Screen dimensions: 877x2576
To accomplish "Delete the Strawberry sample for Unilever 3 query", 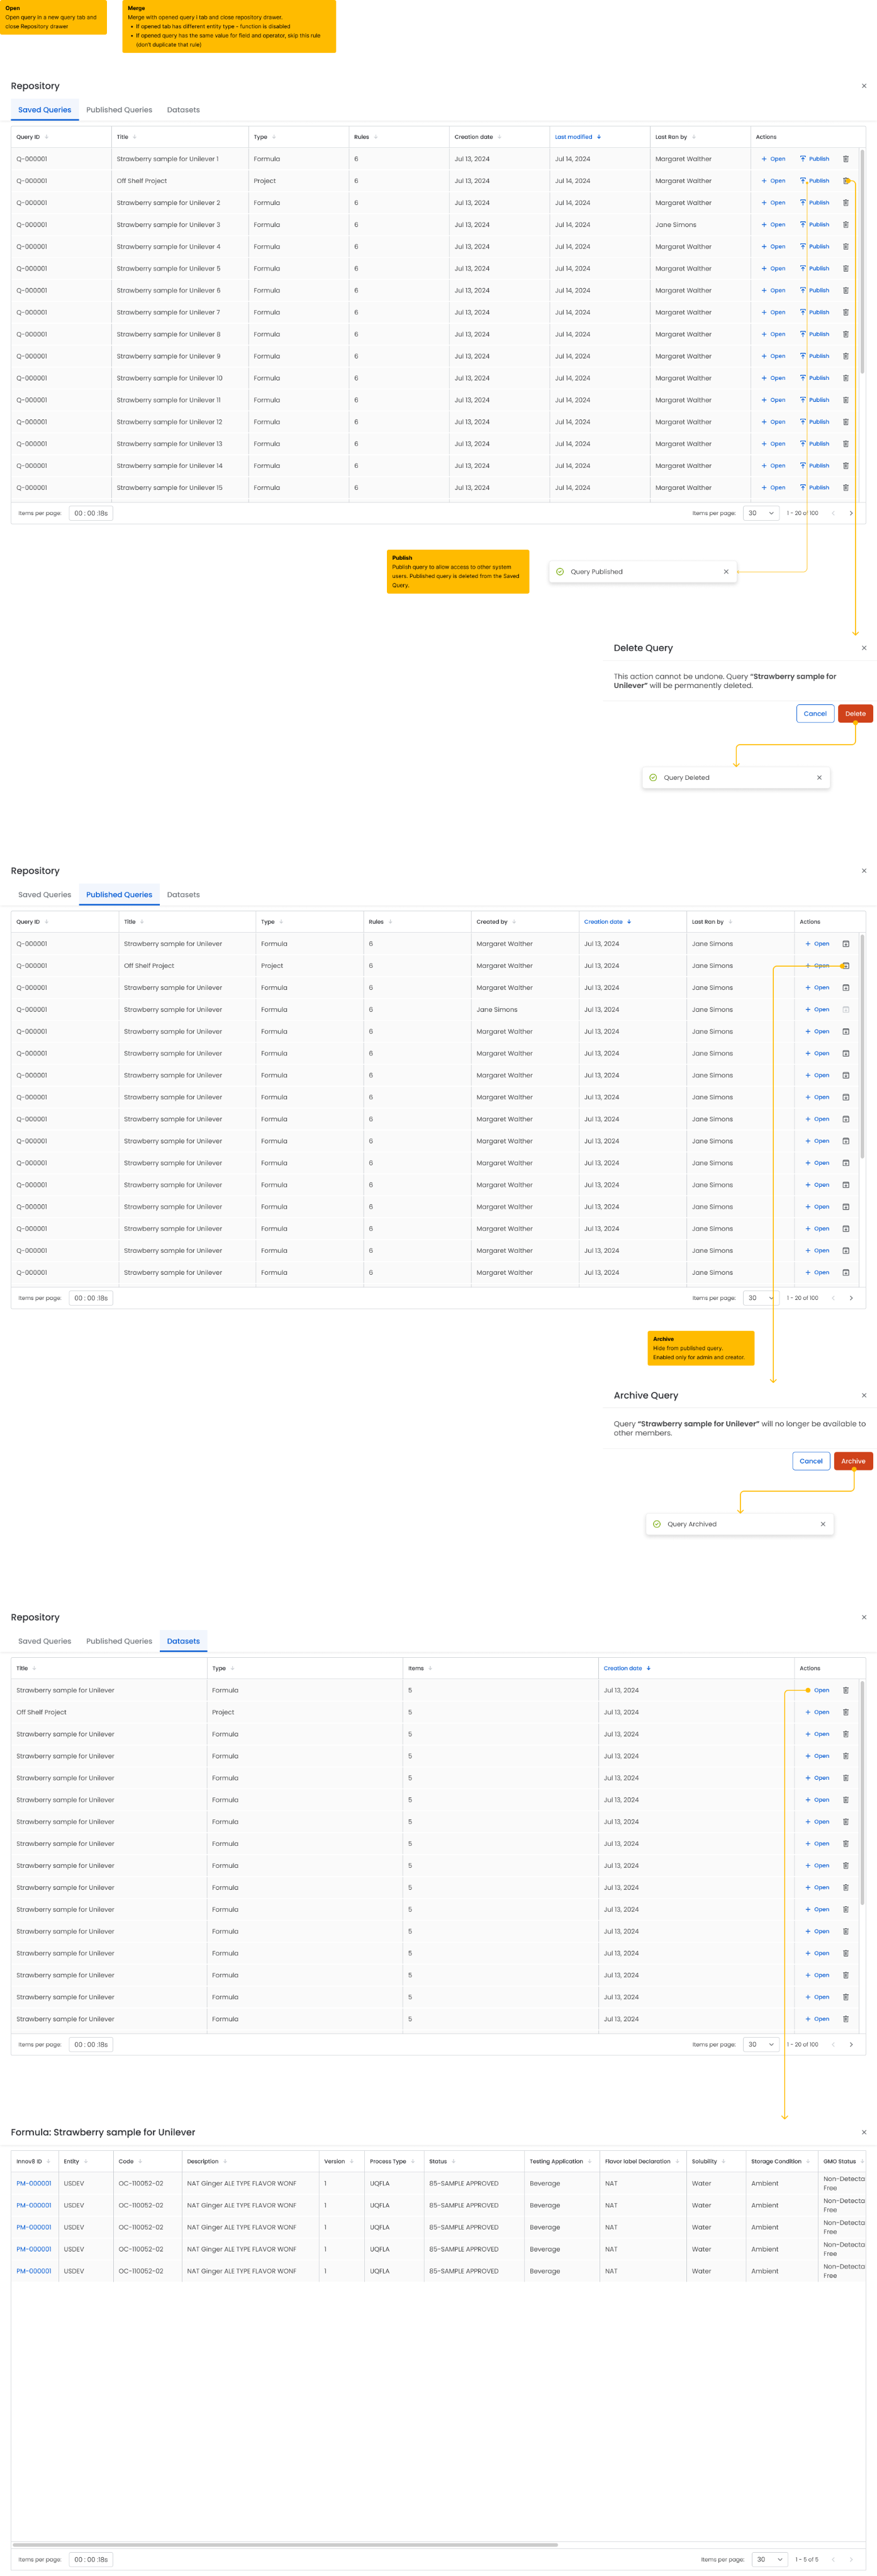I will point(845,225).
